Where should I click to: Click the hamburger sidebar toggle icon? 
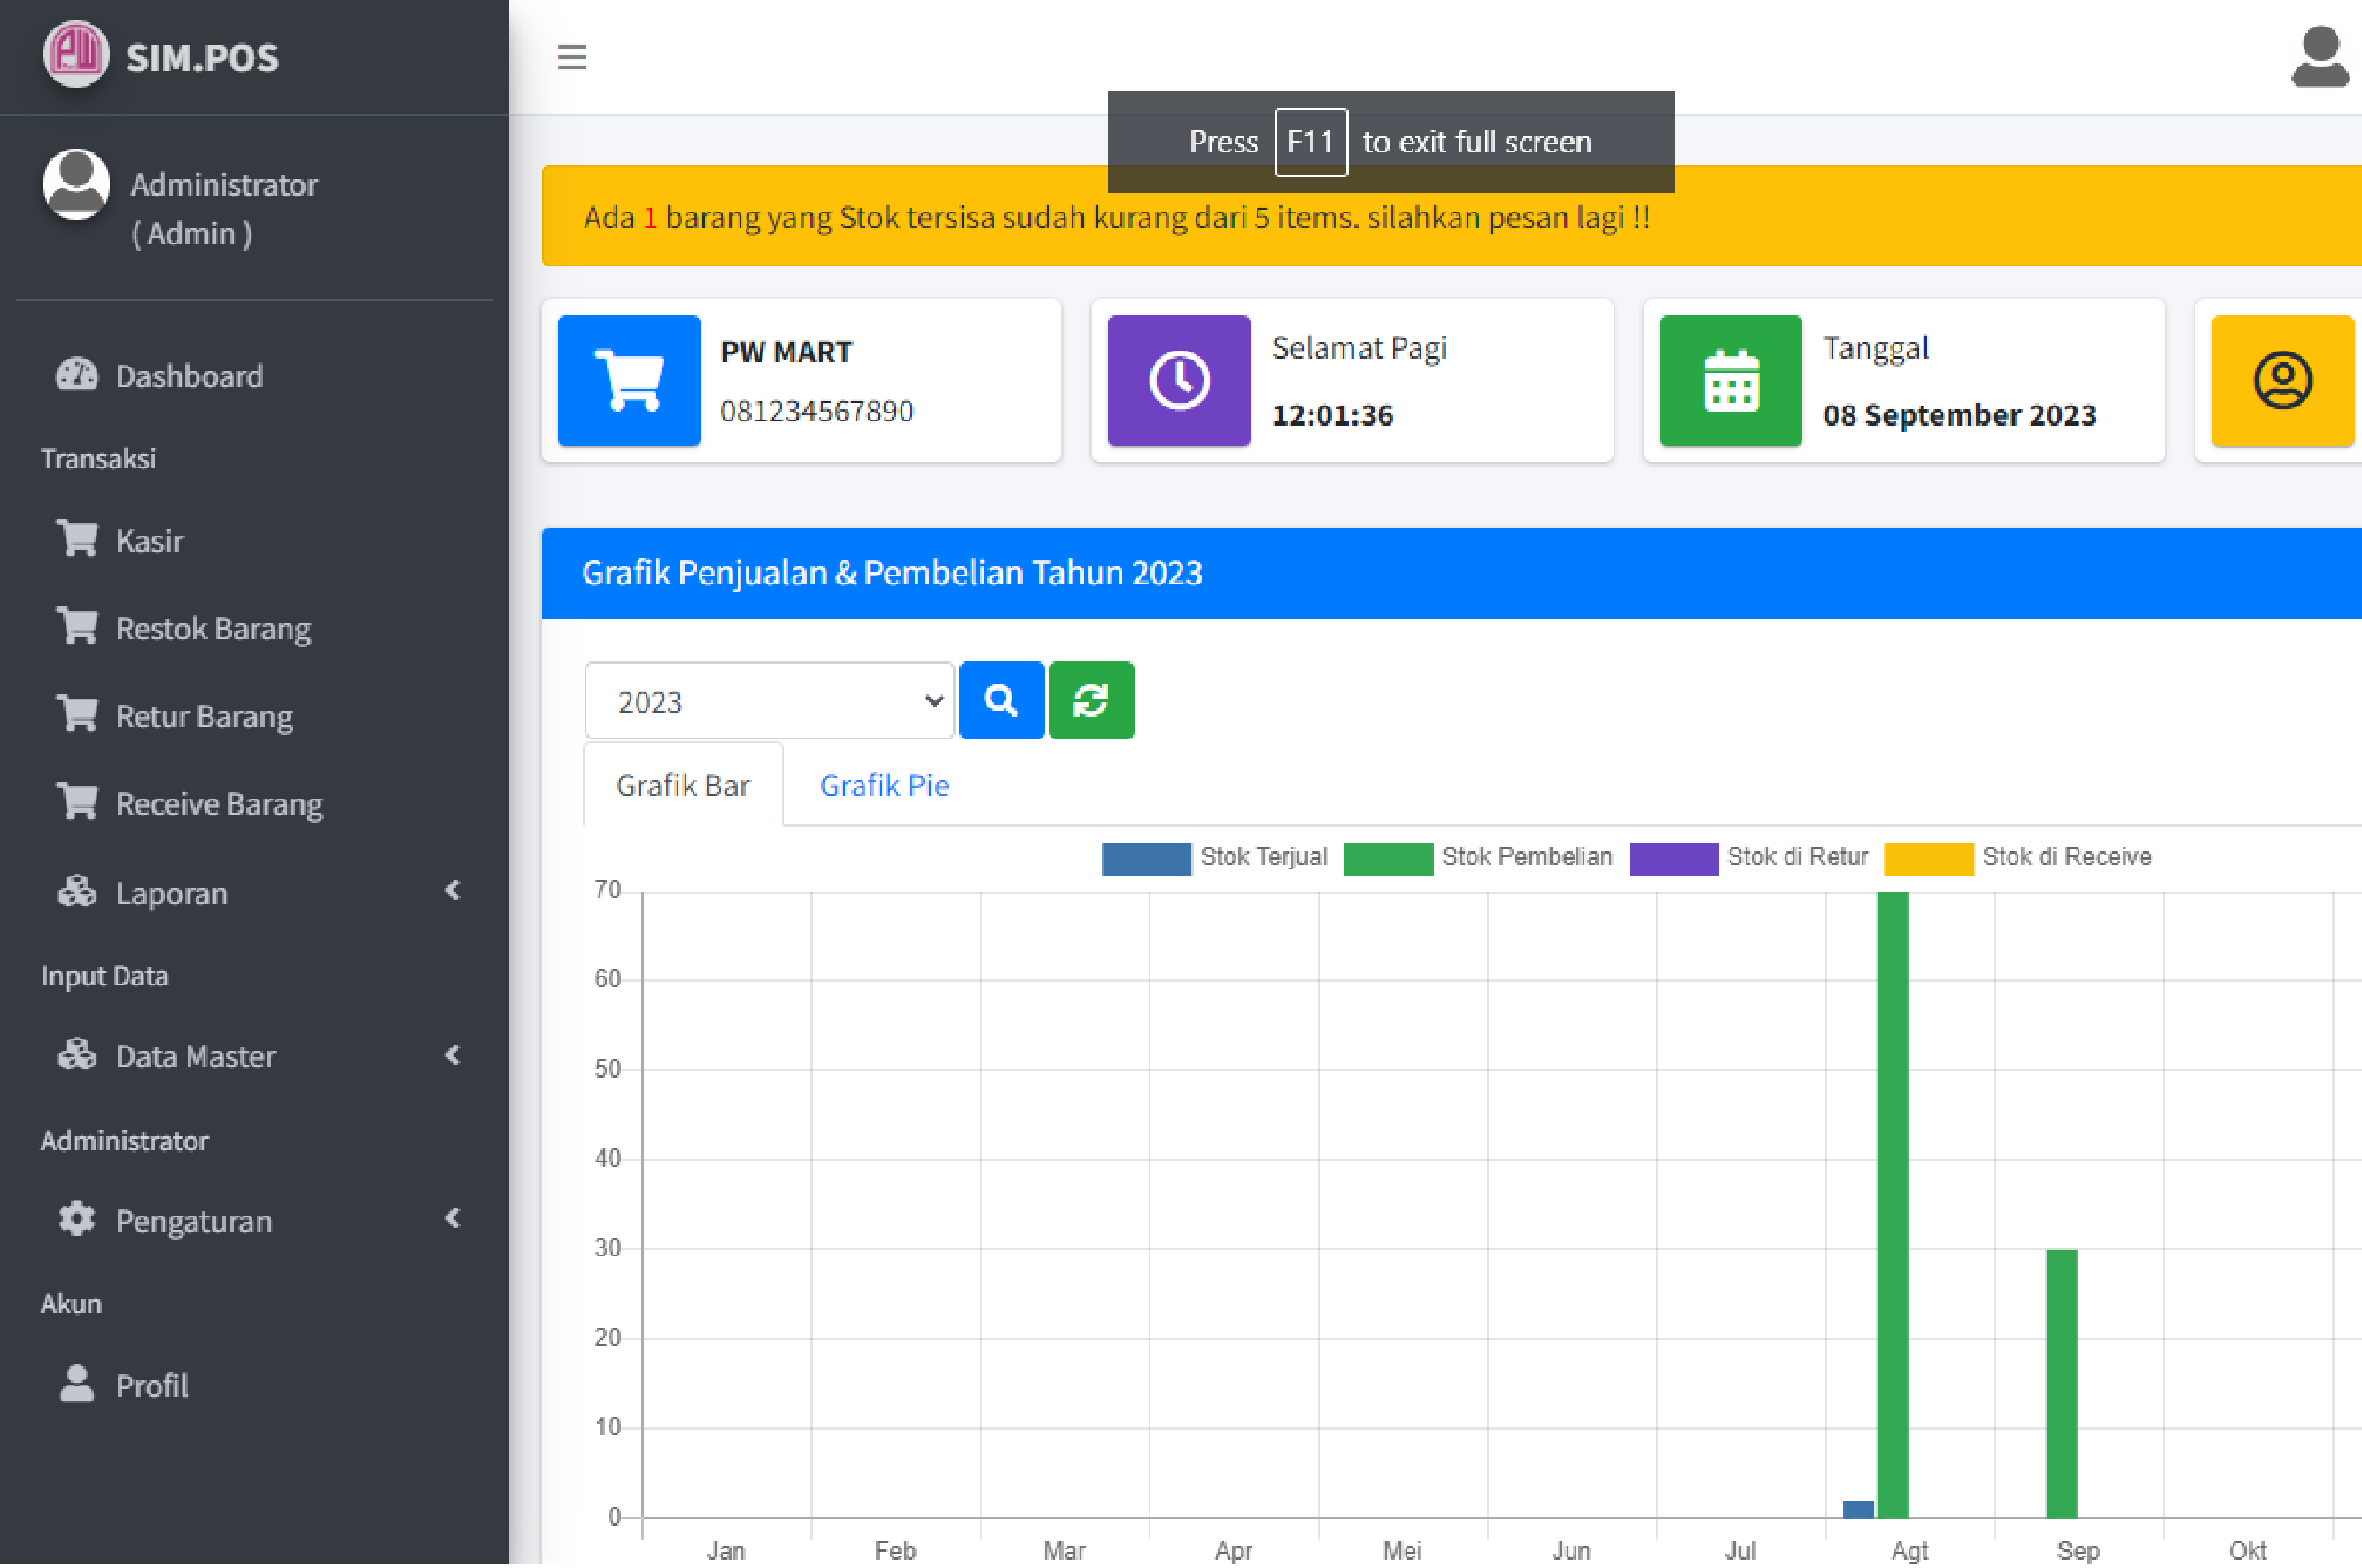(x=571, y=57)
